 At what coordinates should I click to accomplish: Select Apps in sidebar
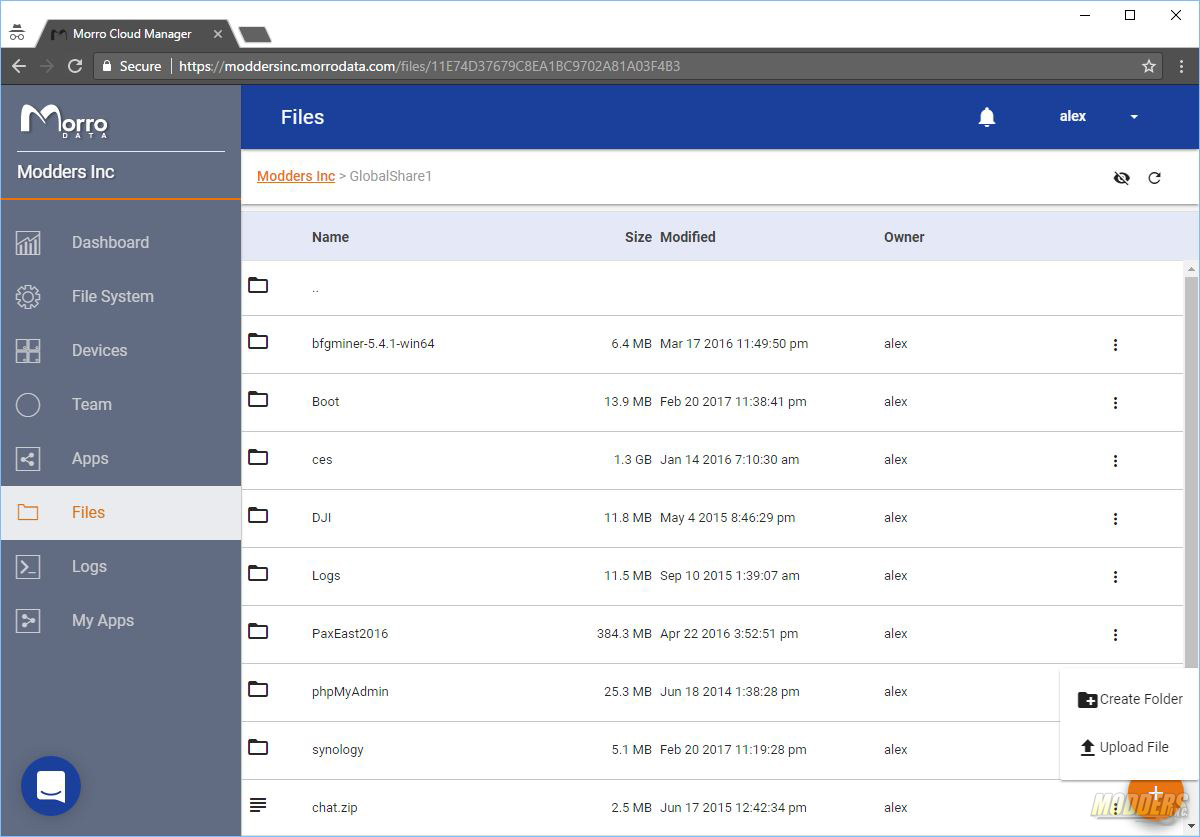pos(120,458)
